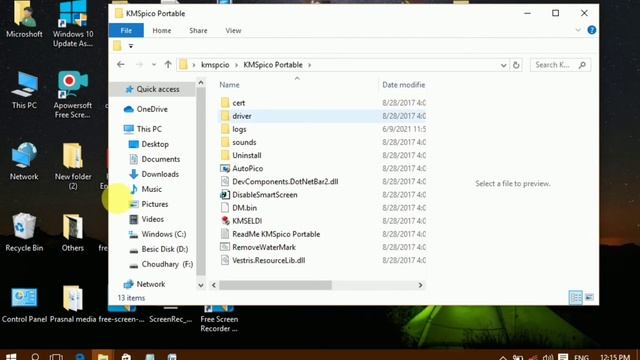Open Others folder on desktop
Image resolution: width=640 pixels, height=360 pixels.
(x=73, y=231)
